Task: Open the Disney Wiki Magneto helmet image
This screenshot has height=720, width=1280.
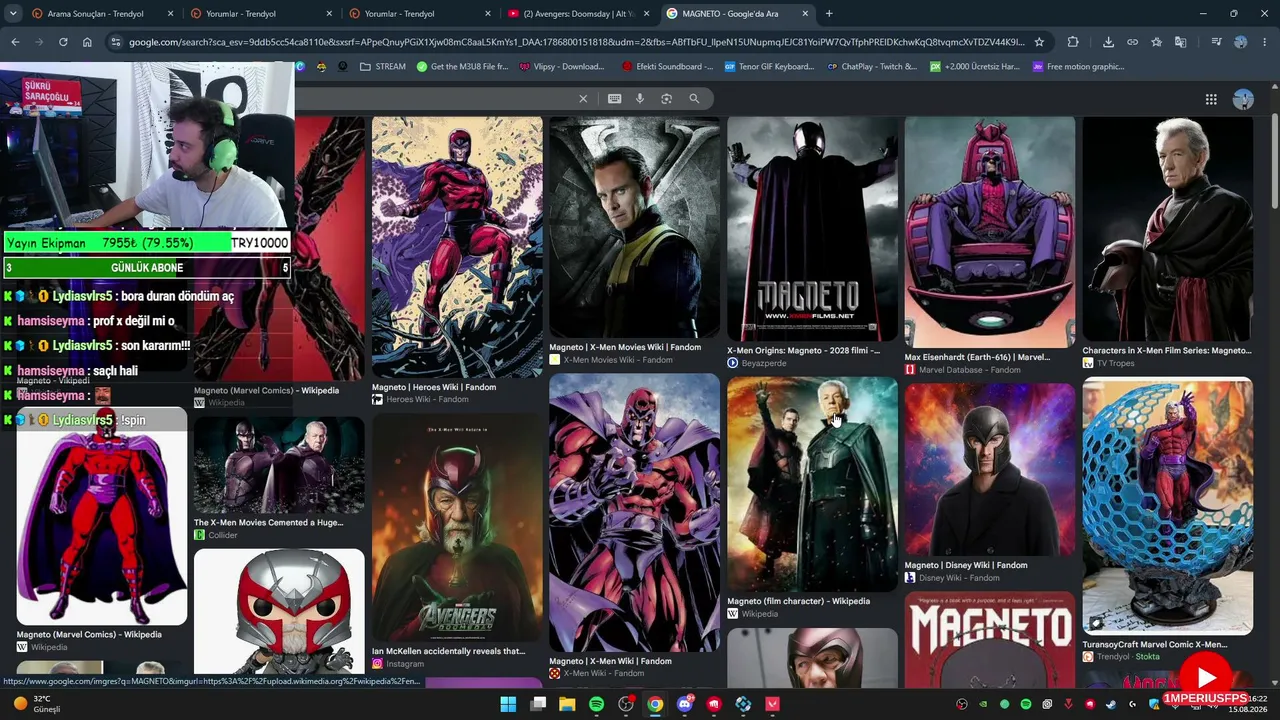Action: click(x=990, y=469)
